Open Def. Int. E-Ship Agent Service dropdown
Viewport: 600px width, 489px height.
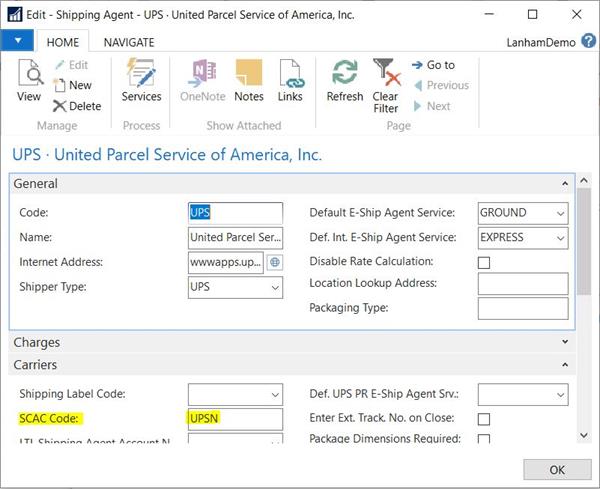[x=561, y=238]
